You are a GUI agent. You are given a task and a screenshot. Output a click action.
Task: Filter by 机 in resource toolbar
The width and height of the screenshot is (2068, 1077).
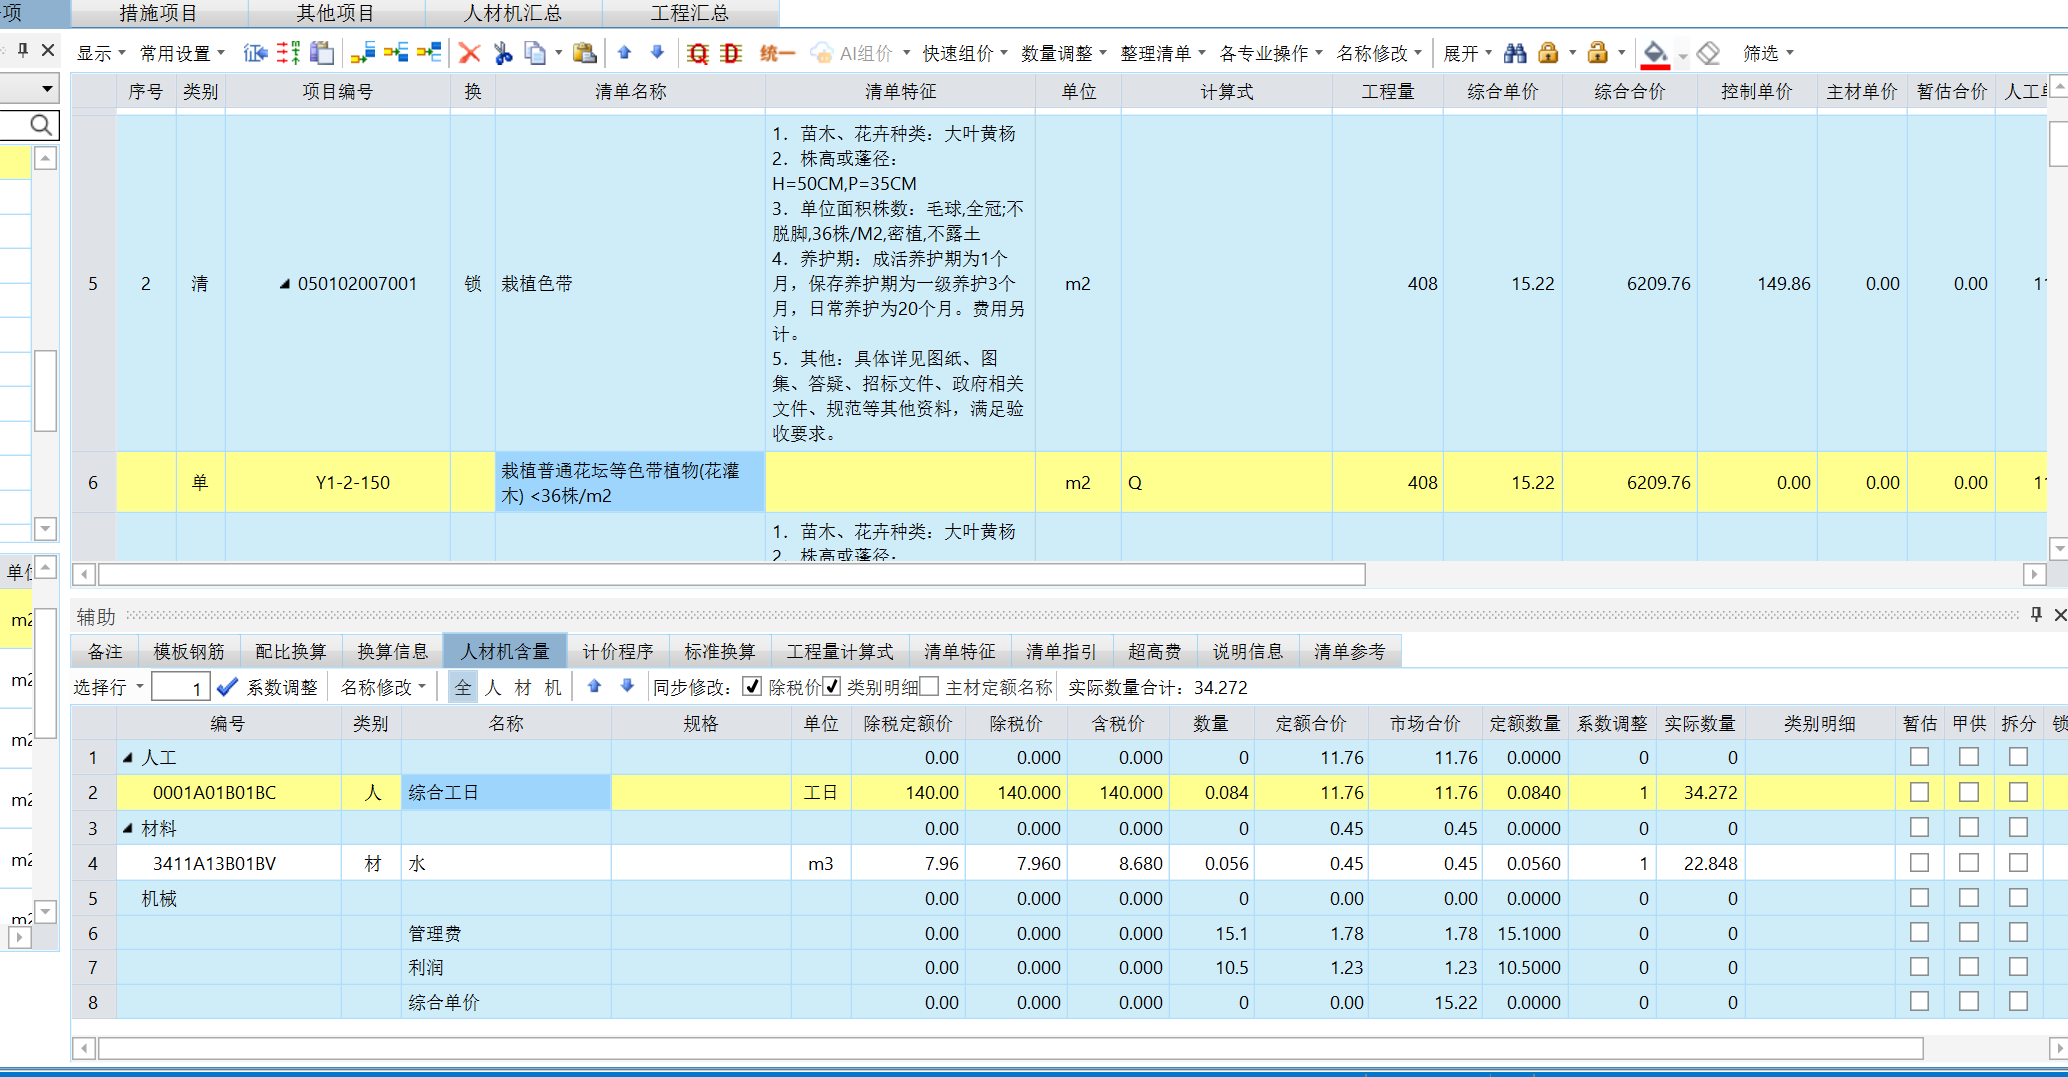tap(553, 687)
